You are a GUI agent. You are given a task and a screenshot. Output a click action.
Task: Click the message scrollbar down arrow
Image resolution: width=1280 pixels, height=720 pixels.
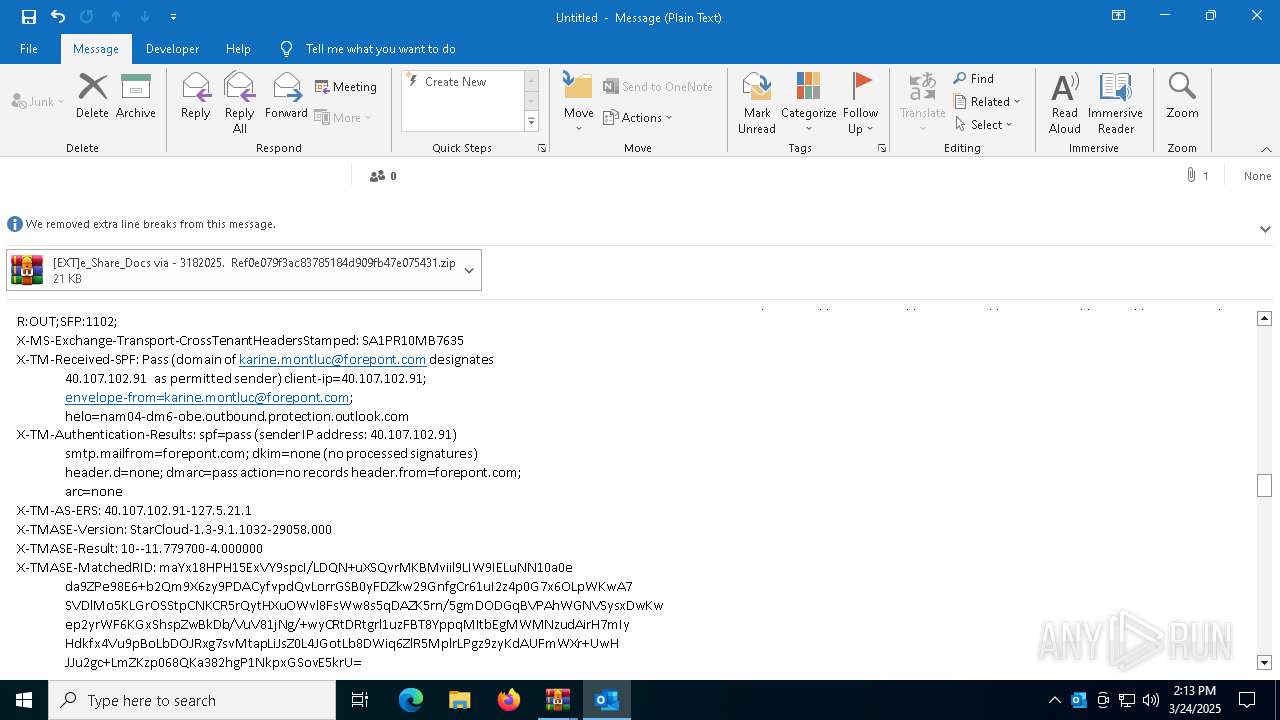1264,662
